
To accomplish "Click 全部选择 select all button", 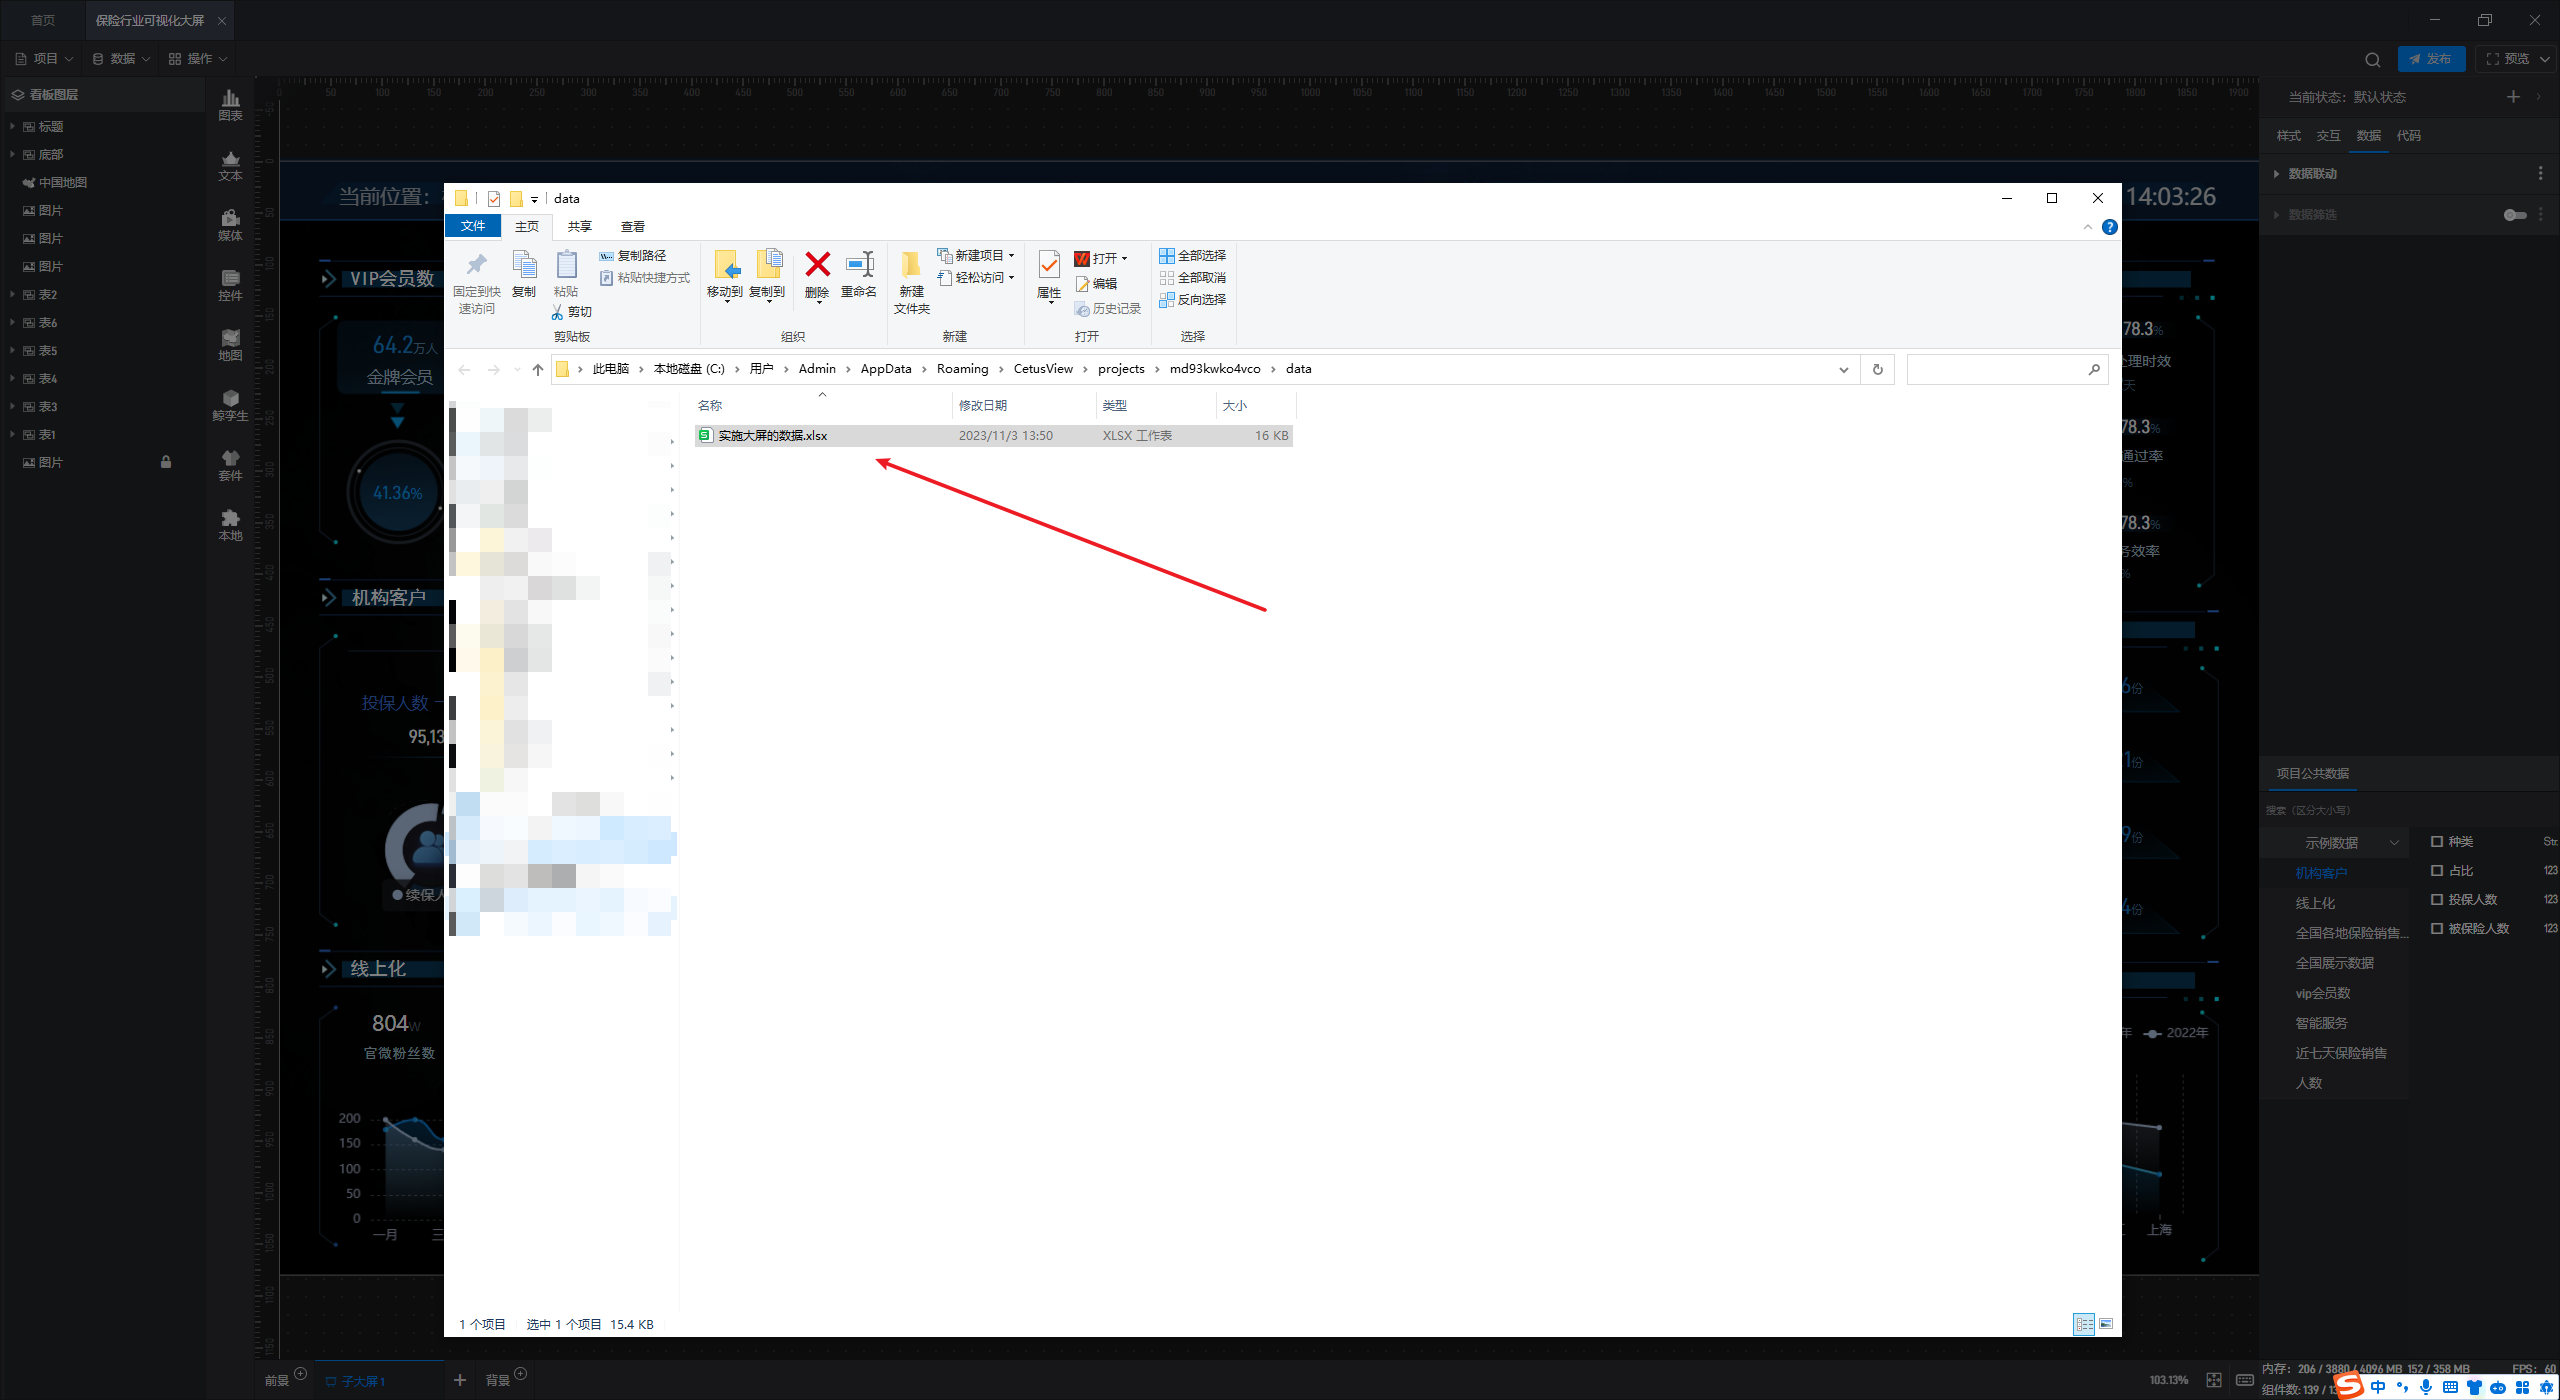I will coord(1192,256).
